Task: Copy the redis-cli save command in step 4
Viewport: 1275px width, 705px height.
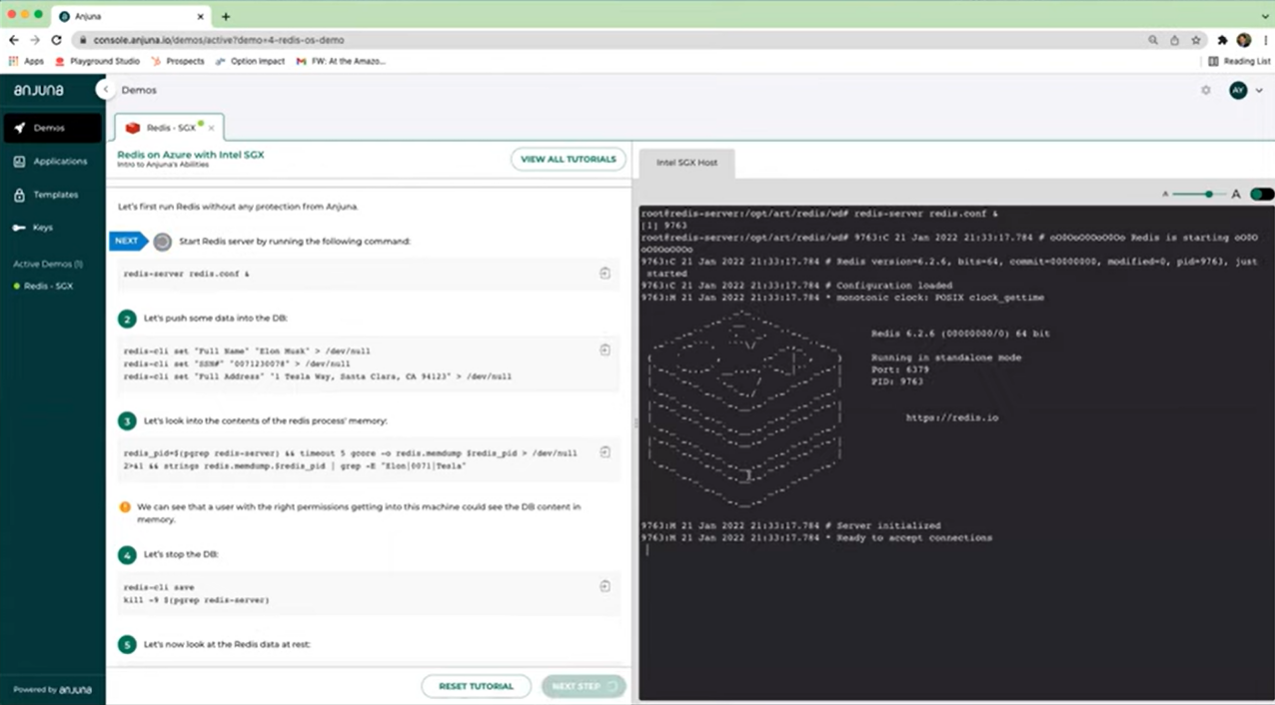Action: pos(605,586)
